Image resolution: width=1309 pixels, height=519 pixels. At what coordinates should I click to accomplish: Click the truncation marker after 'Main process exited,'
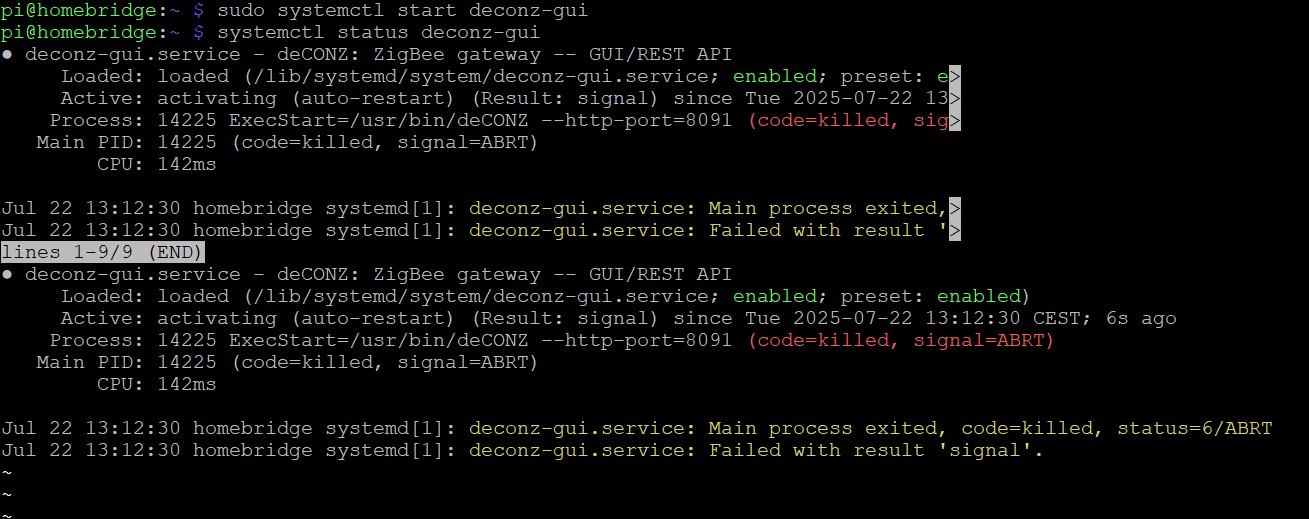(955, 209)
